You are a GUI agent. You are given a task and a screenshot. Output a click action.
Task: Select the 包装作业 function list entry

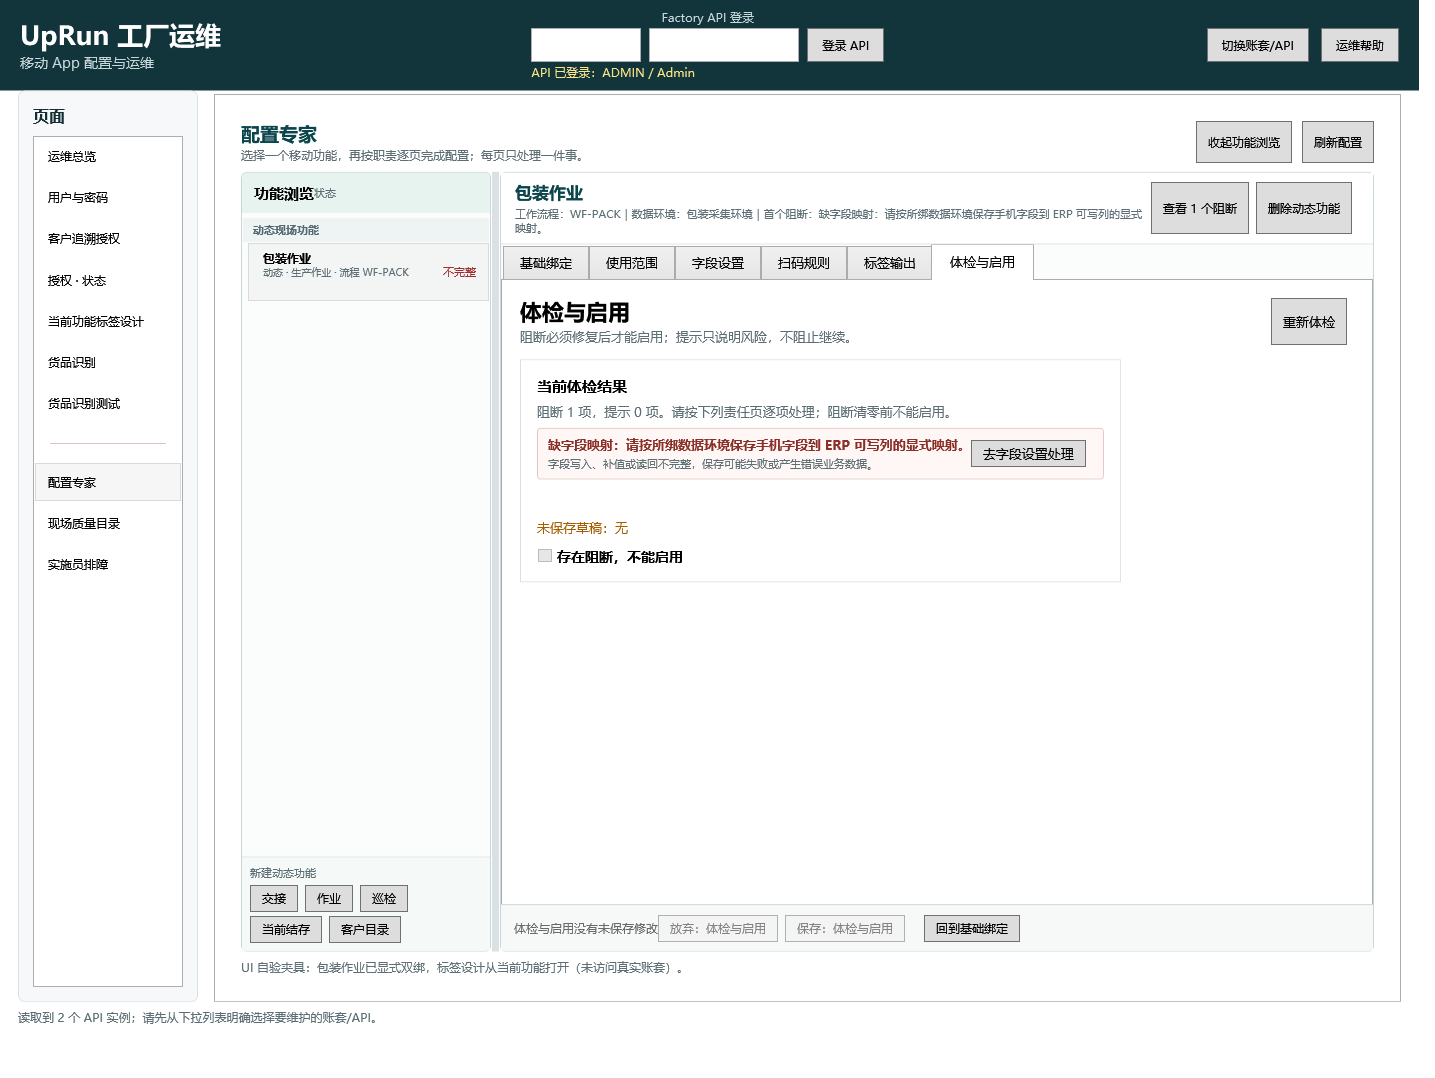click(368, 272)
